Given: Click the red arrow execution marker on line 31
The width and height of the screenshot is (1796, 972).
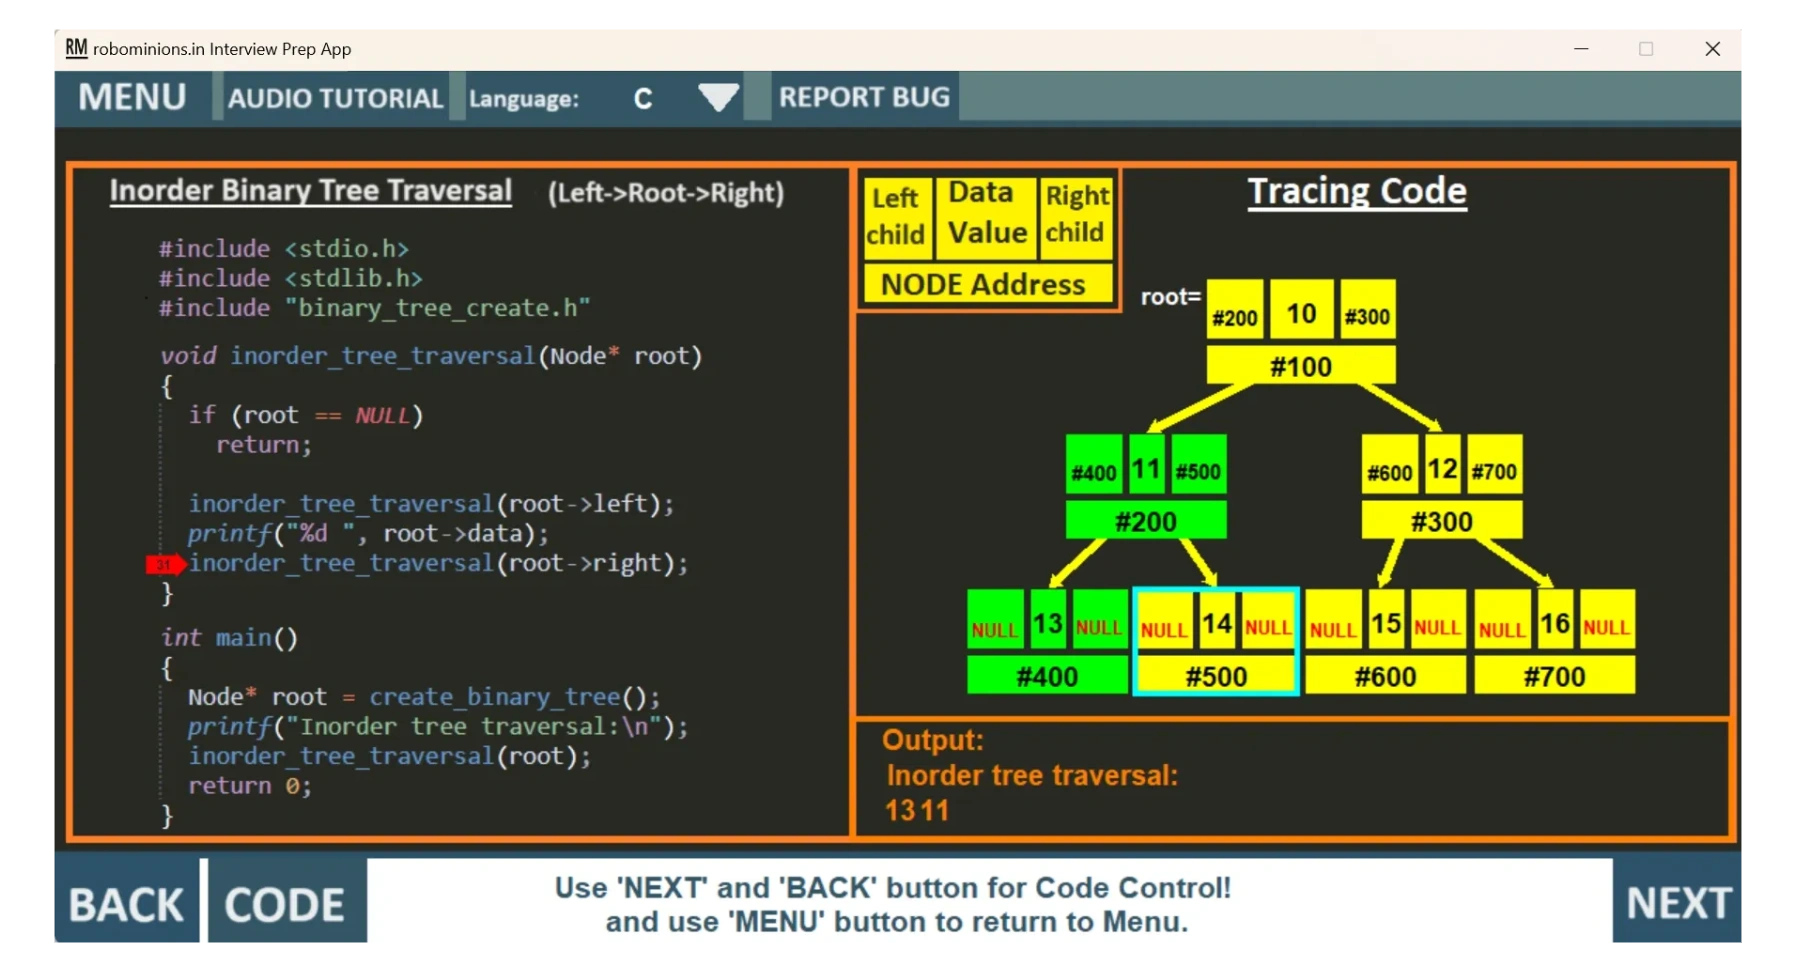Looking at the screenshot, I should pos(163,564).
